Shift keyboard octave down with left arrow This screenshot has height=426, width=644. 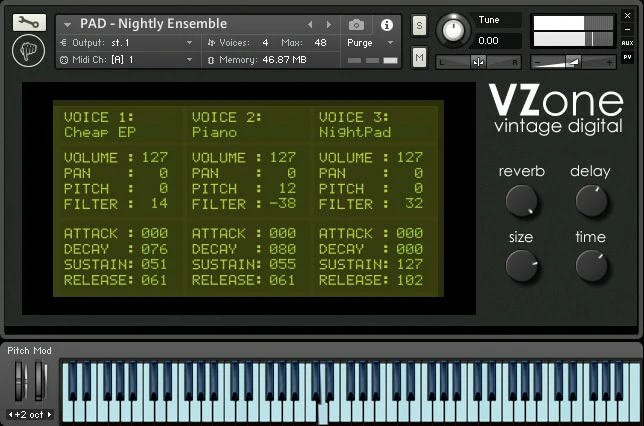[x=10, y=414]
